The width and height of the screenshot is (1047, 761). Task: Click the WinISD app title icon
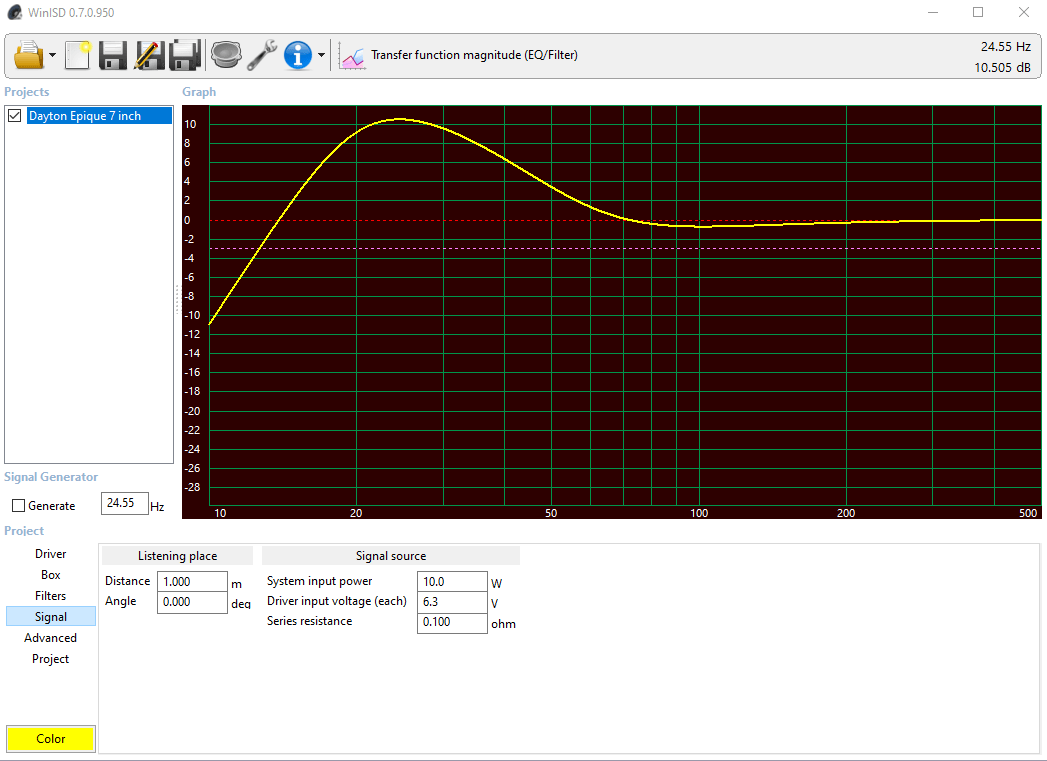(15, 12)
